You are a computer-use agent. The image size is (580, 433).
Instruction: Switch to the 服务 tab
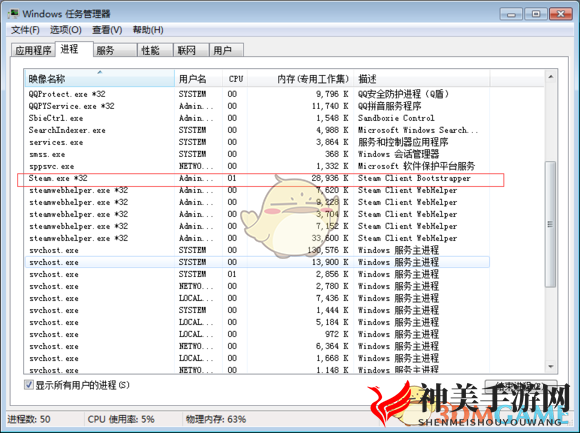pos(115,50)
